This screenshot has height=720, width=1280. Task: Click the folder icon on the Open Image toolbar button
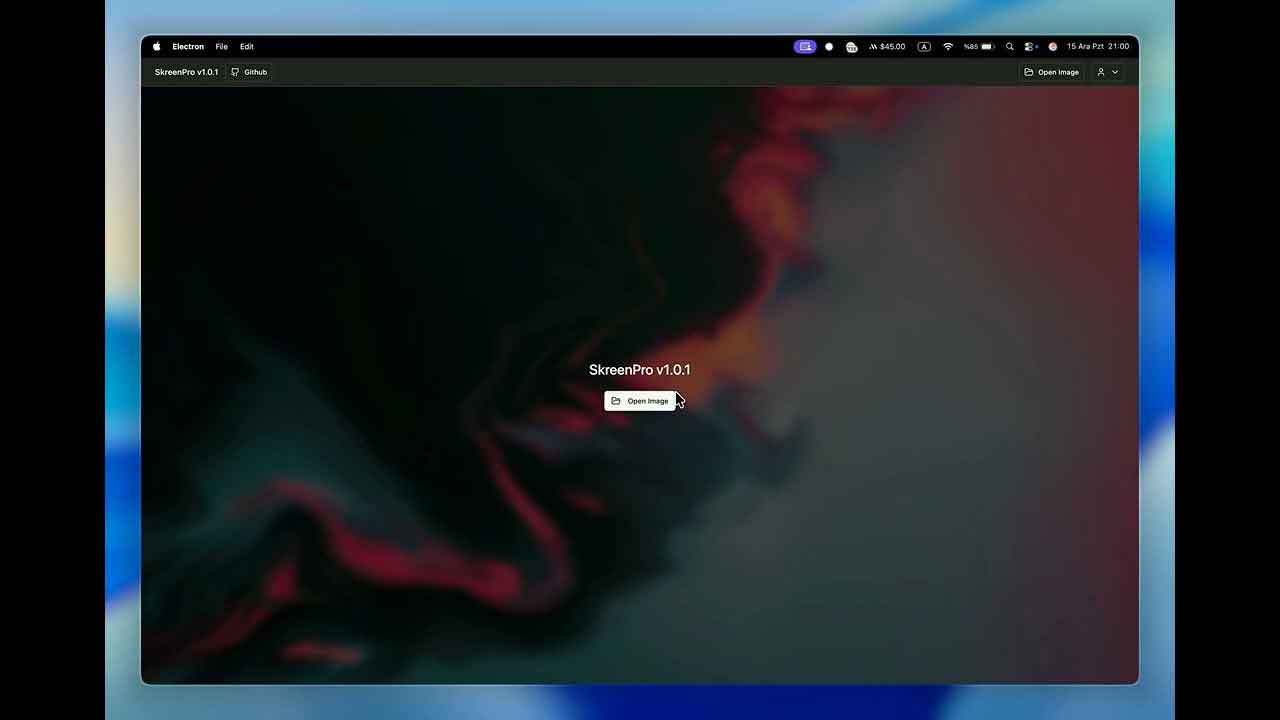point(1029,71)
